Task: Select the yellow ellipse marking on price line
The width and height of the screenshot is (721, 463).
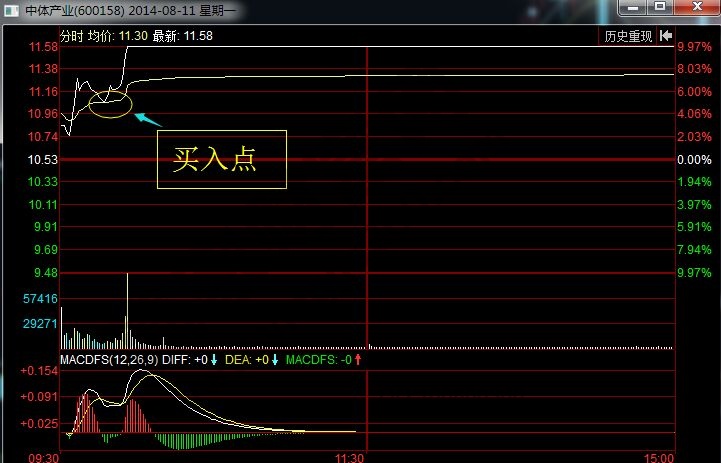Action: tap(110, 103)
